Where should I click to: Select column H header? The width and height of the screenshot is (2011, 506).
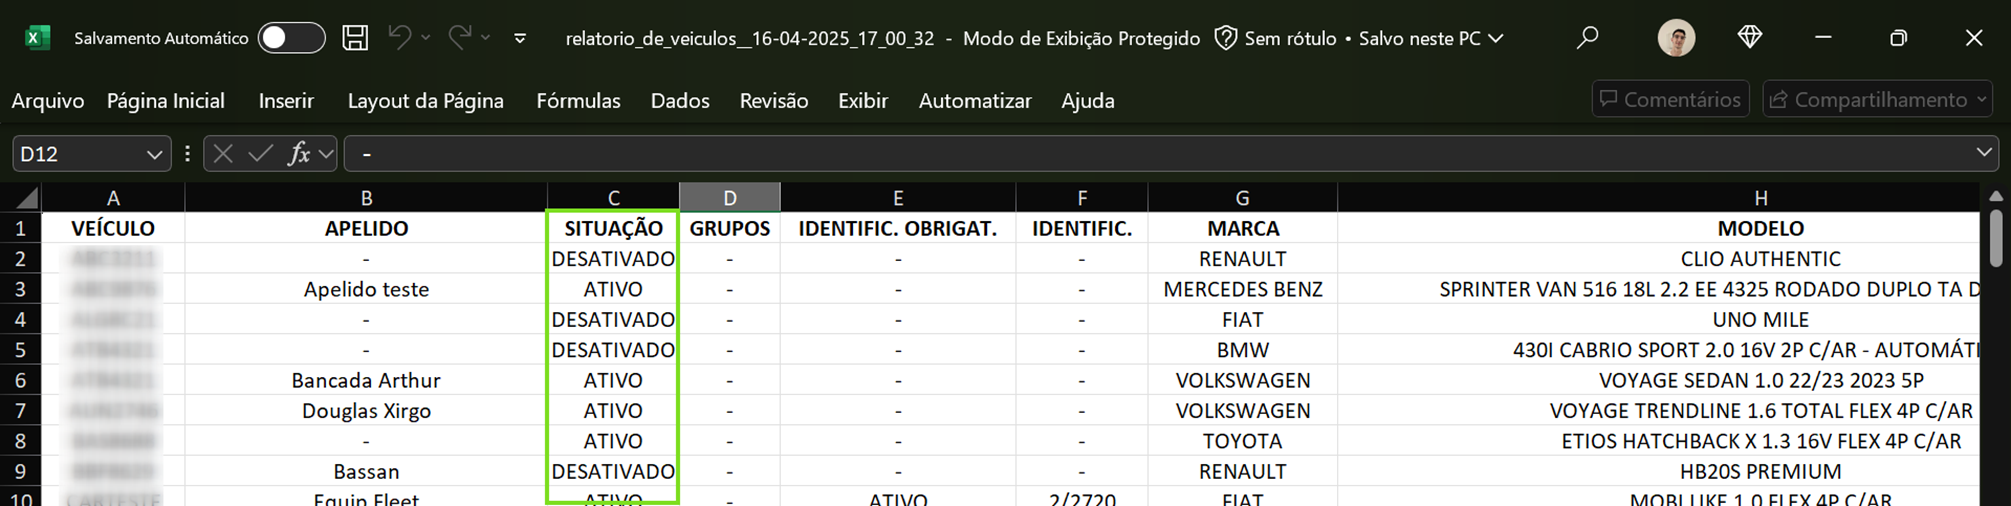(x=1658, y=198)
